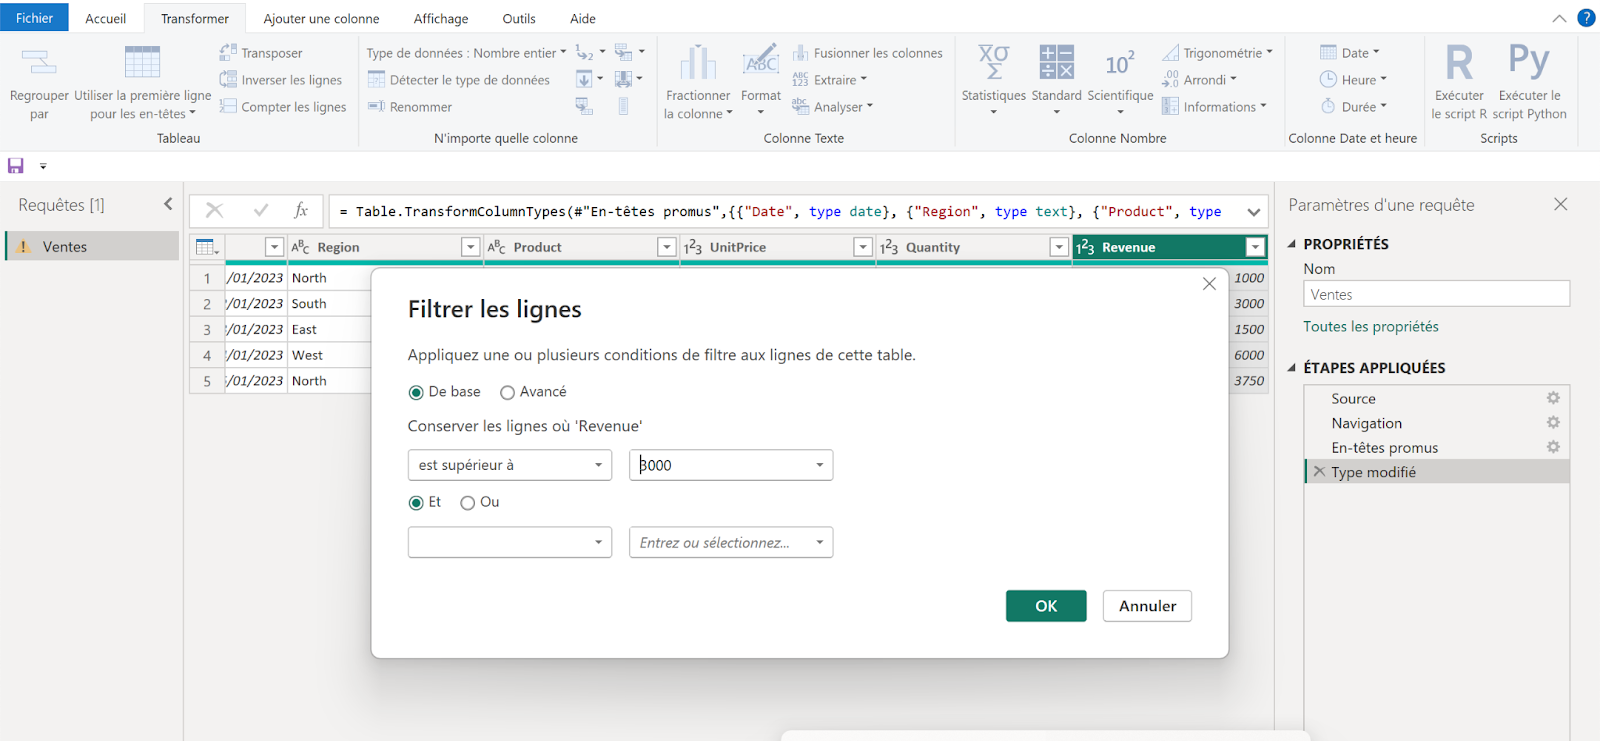This screenshot has height=741, width=1600.
Task: Click the OK button
Action: (x=1046, y=606)
